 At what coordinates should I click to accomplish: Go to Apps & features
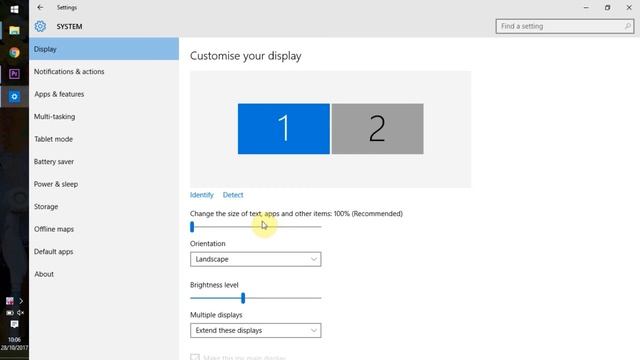[x=104, y=94]
